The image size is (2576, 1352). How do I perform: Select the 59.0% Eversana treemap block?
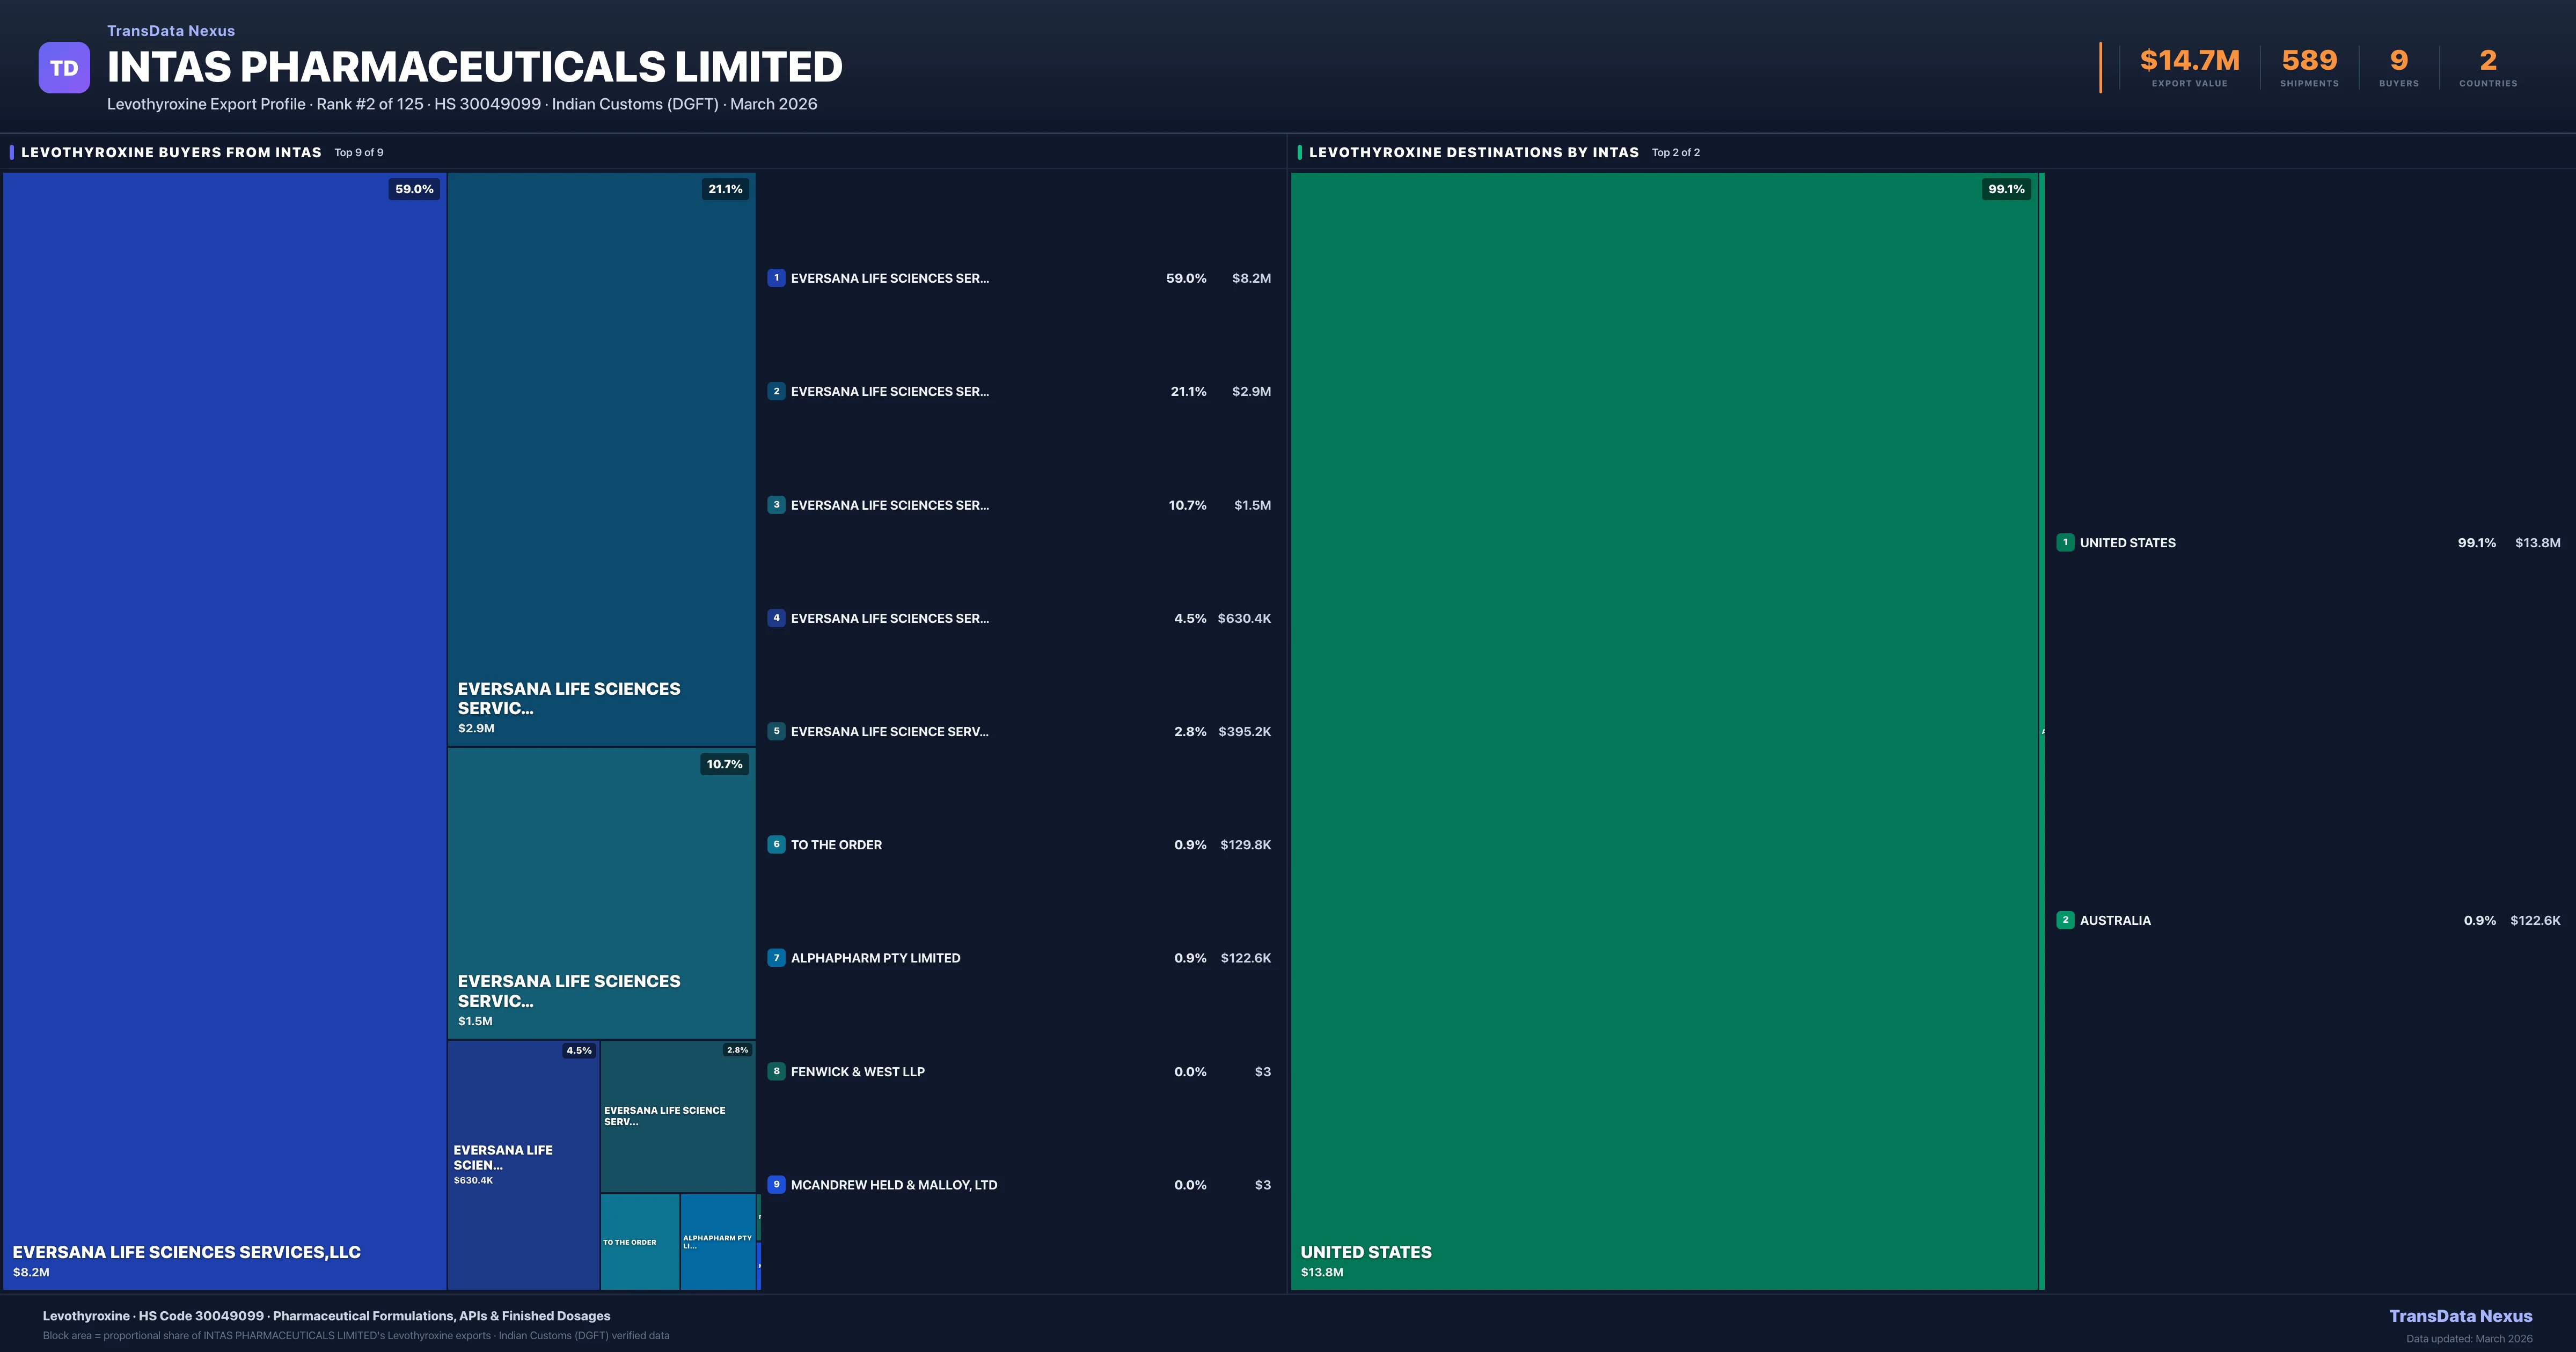click(x=224, y=730)
